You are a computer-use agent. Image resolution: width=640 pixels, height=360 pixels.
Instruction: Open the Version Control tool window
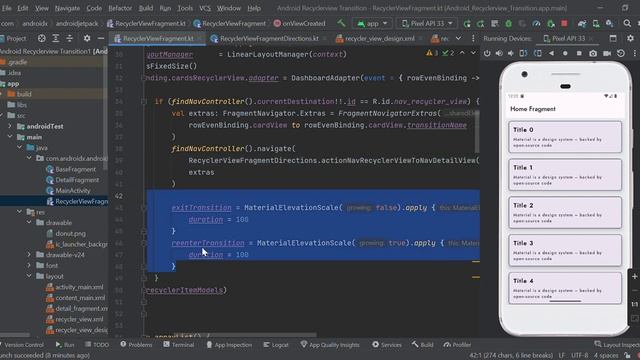[x=22, y=345]
